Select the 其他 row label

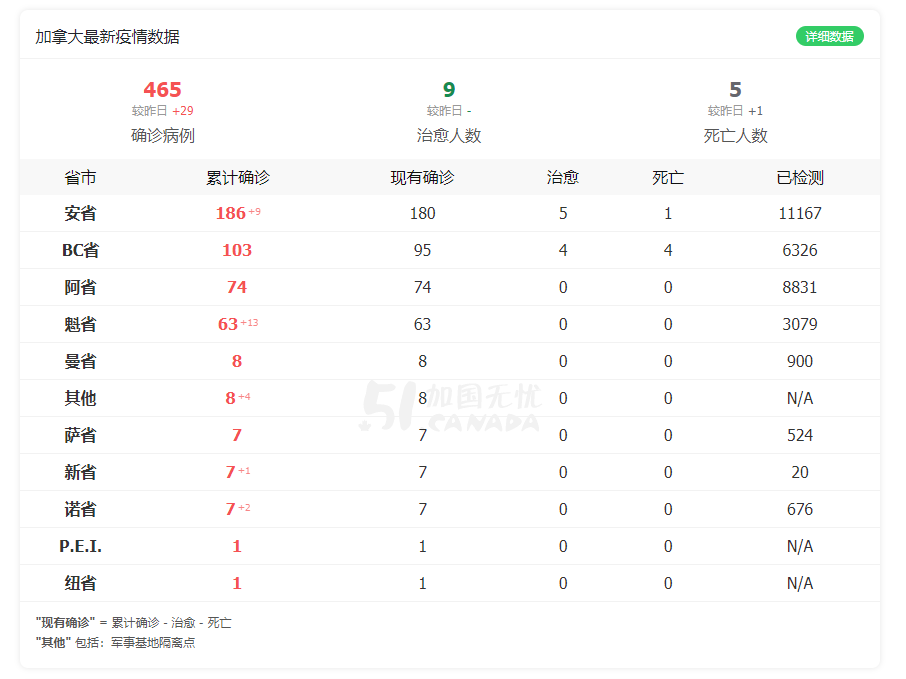click(80, 398)
